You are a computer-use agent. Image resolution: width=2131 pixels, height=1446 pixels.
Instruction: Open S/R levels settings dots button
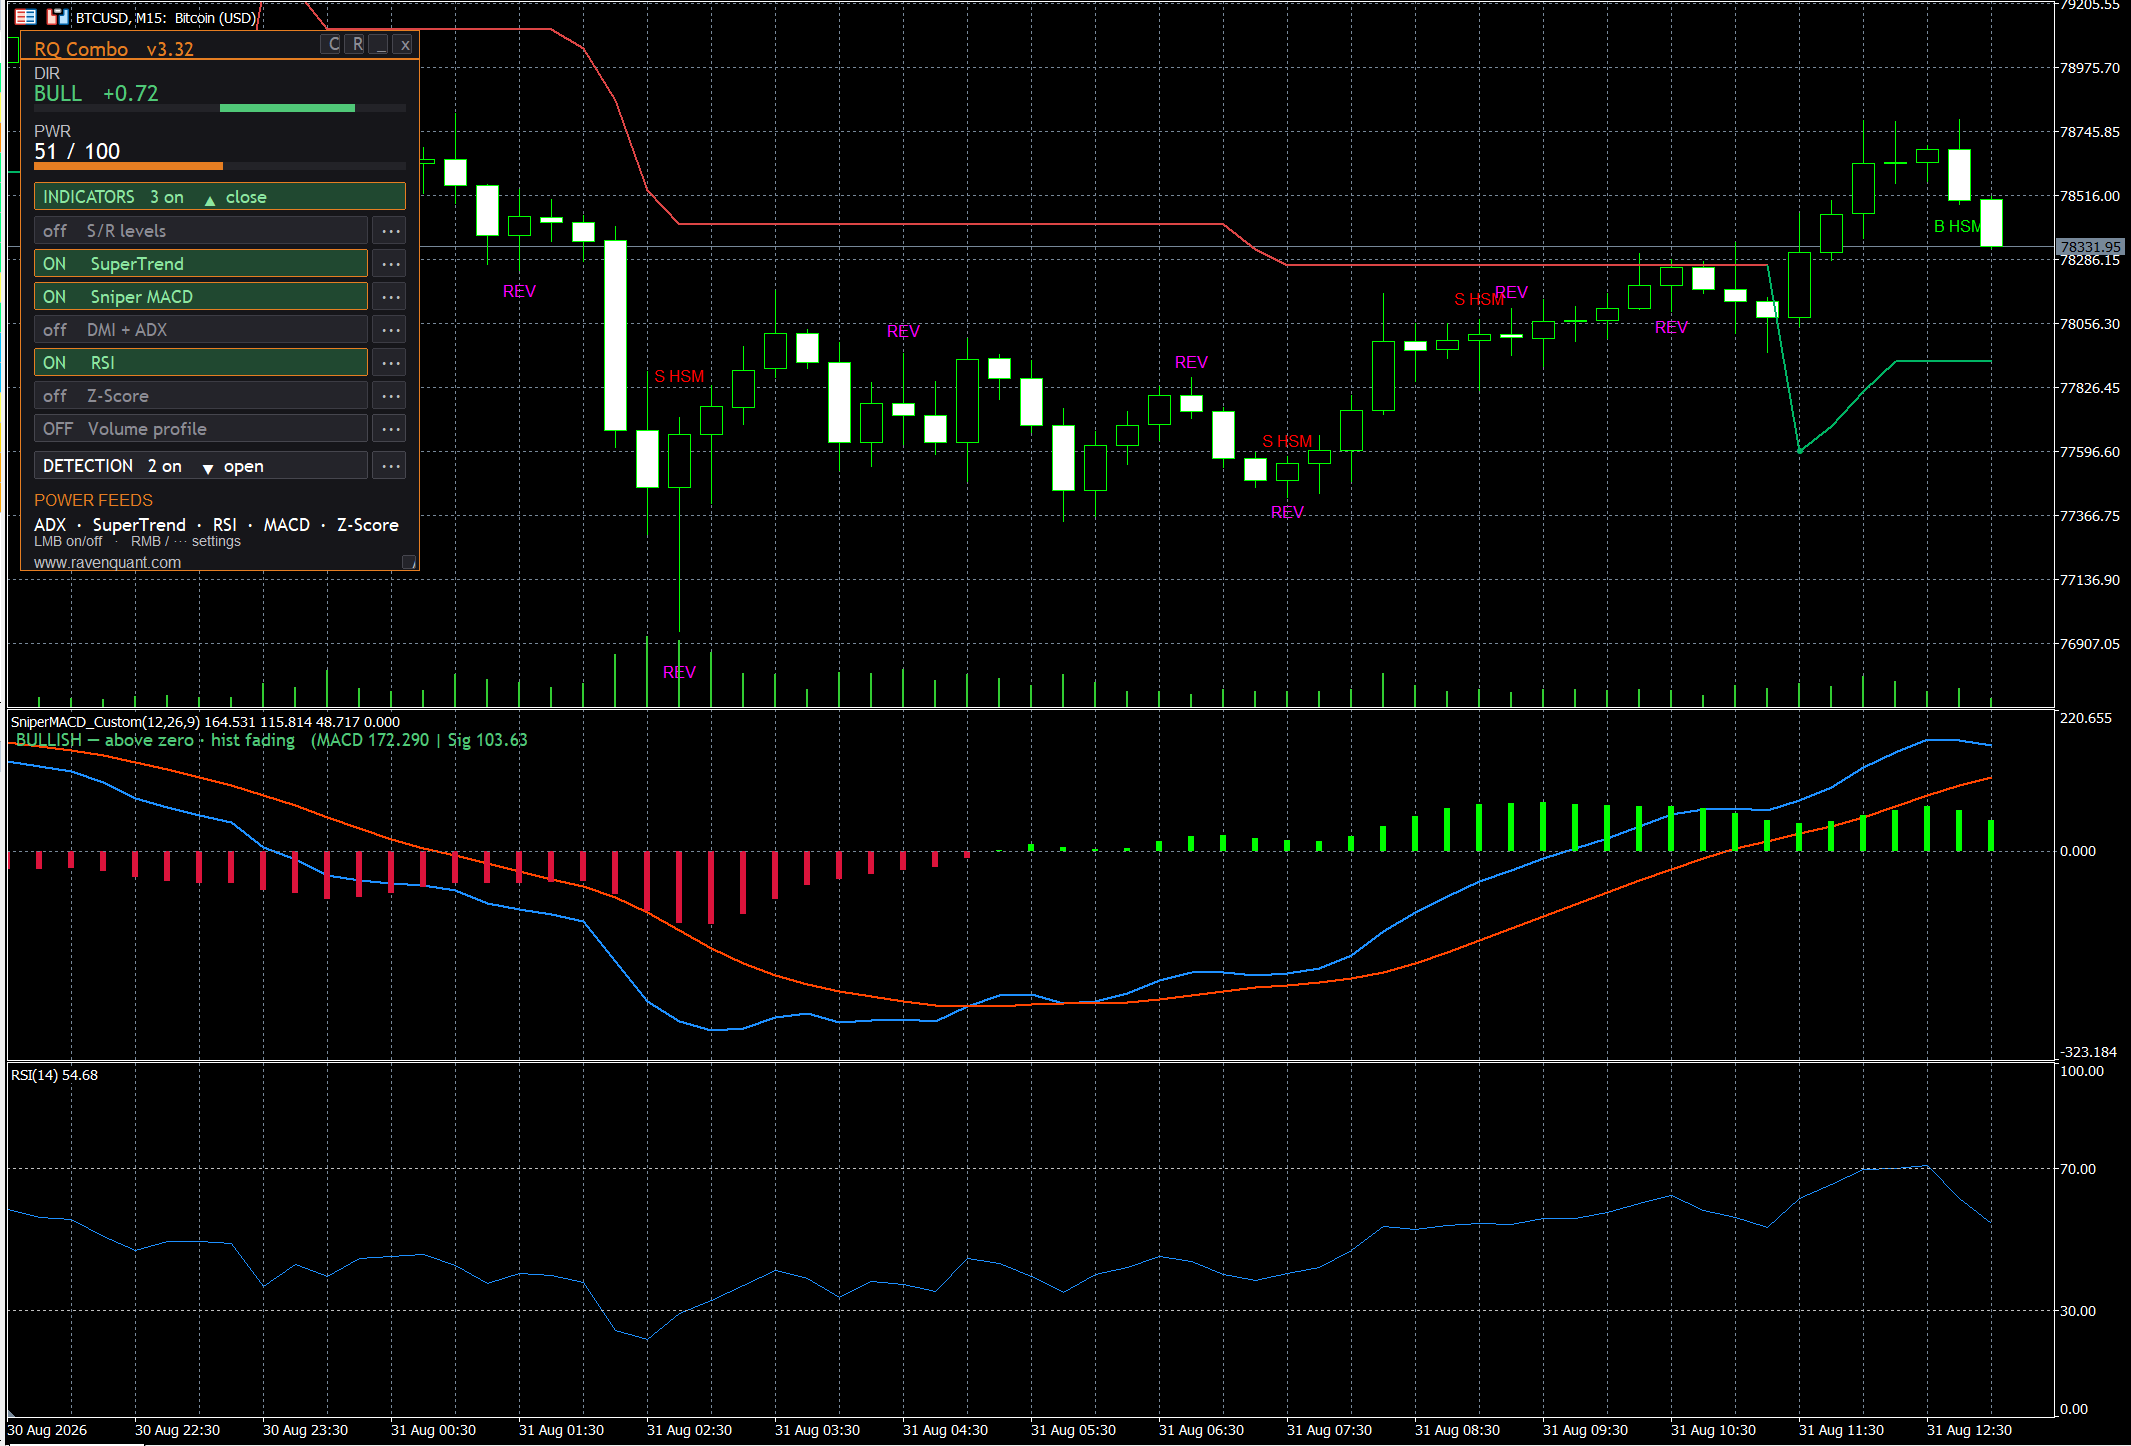pos(390,231)
